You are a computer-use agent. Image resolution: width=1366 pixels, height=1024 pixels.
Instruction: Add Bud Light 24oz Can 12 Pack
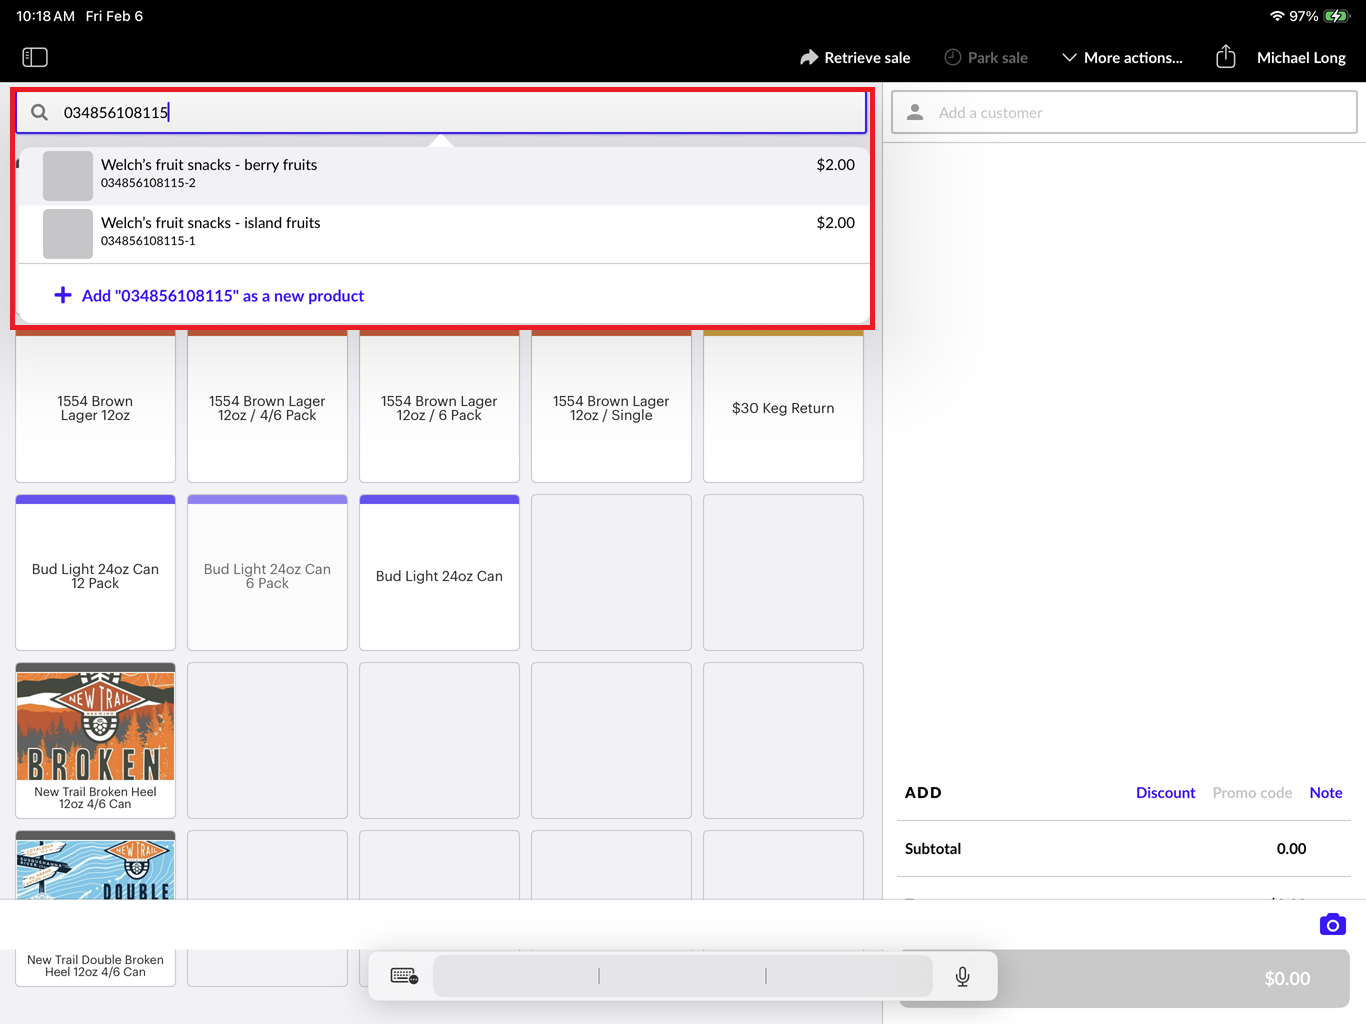pyautogui.click(x=95, y=573)
